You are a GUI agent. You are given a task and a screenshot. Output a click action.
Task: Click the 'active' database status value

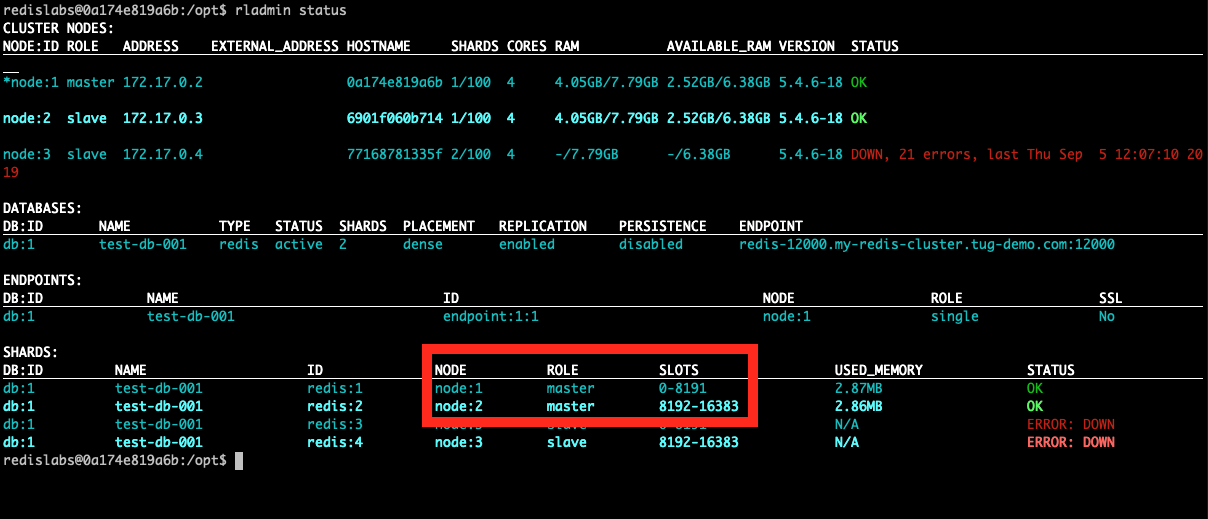pyautogui.click(x=299, y=244)
